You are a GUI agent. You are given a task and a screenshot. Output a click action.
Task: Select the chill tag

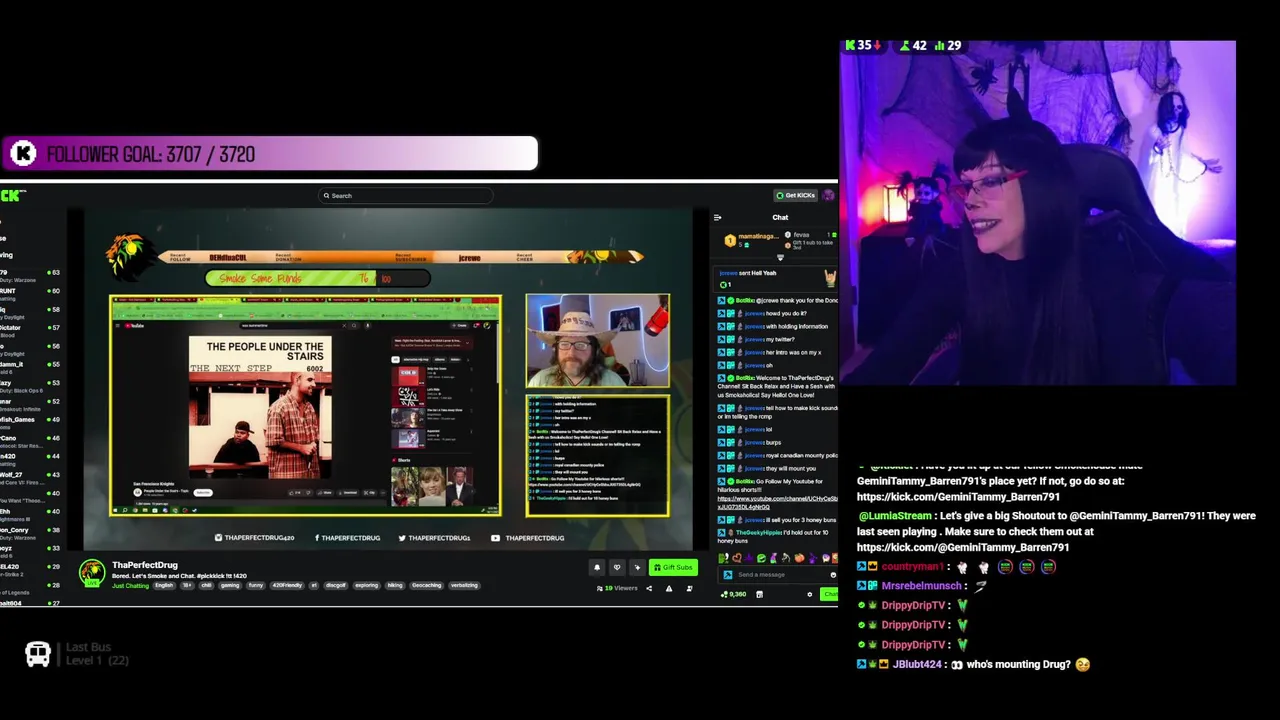coord(206,585)
